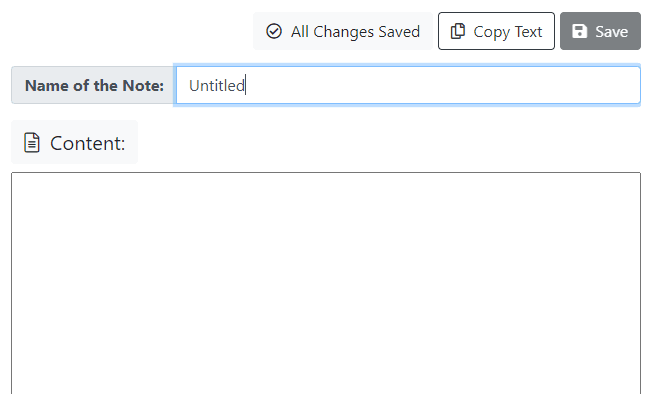Viewport: 651px width, 394px height.
Task: Click inside the Content text area
Action: 326,283
